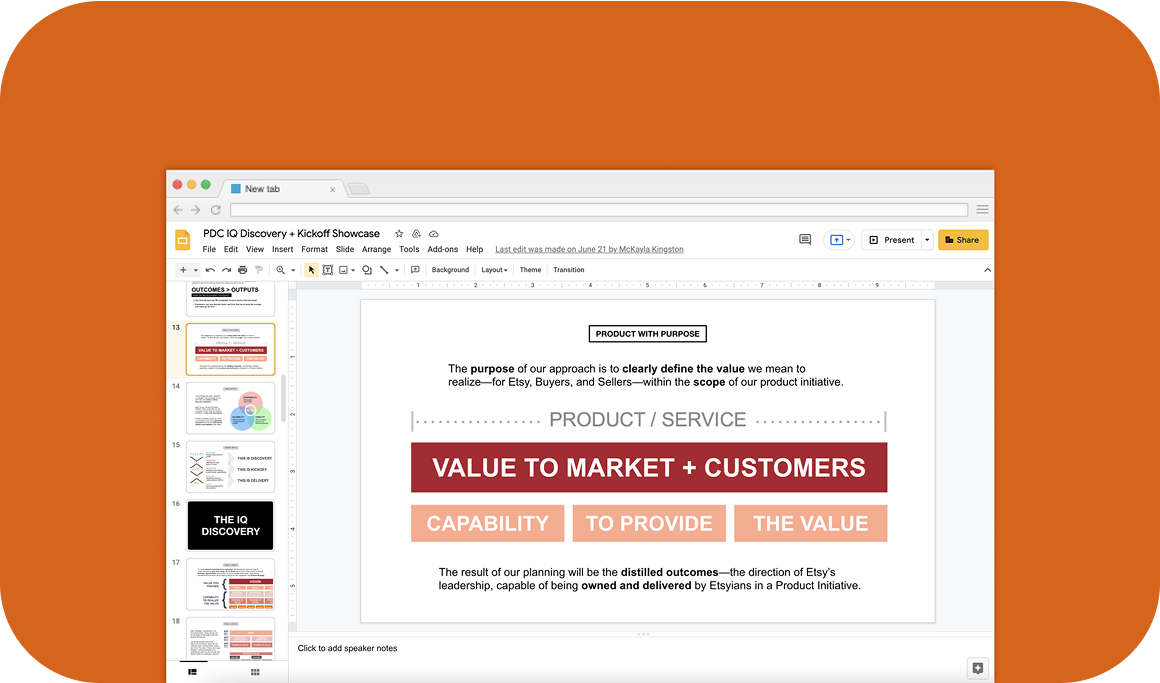
Task: Select slide 16 thumbnail THE IQ DISCOVERY
Action: (230, 525)
